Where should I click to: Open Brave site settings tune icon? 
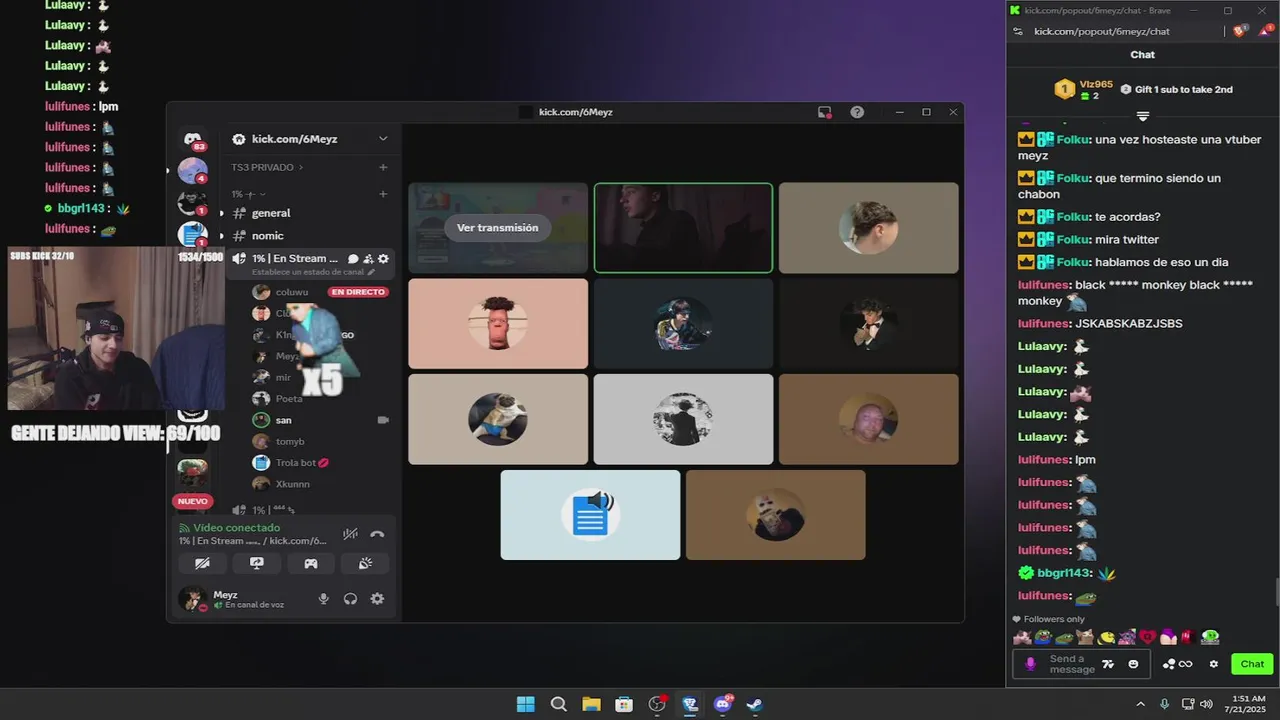coord(1018,31)
